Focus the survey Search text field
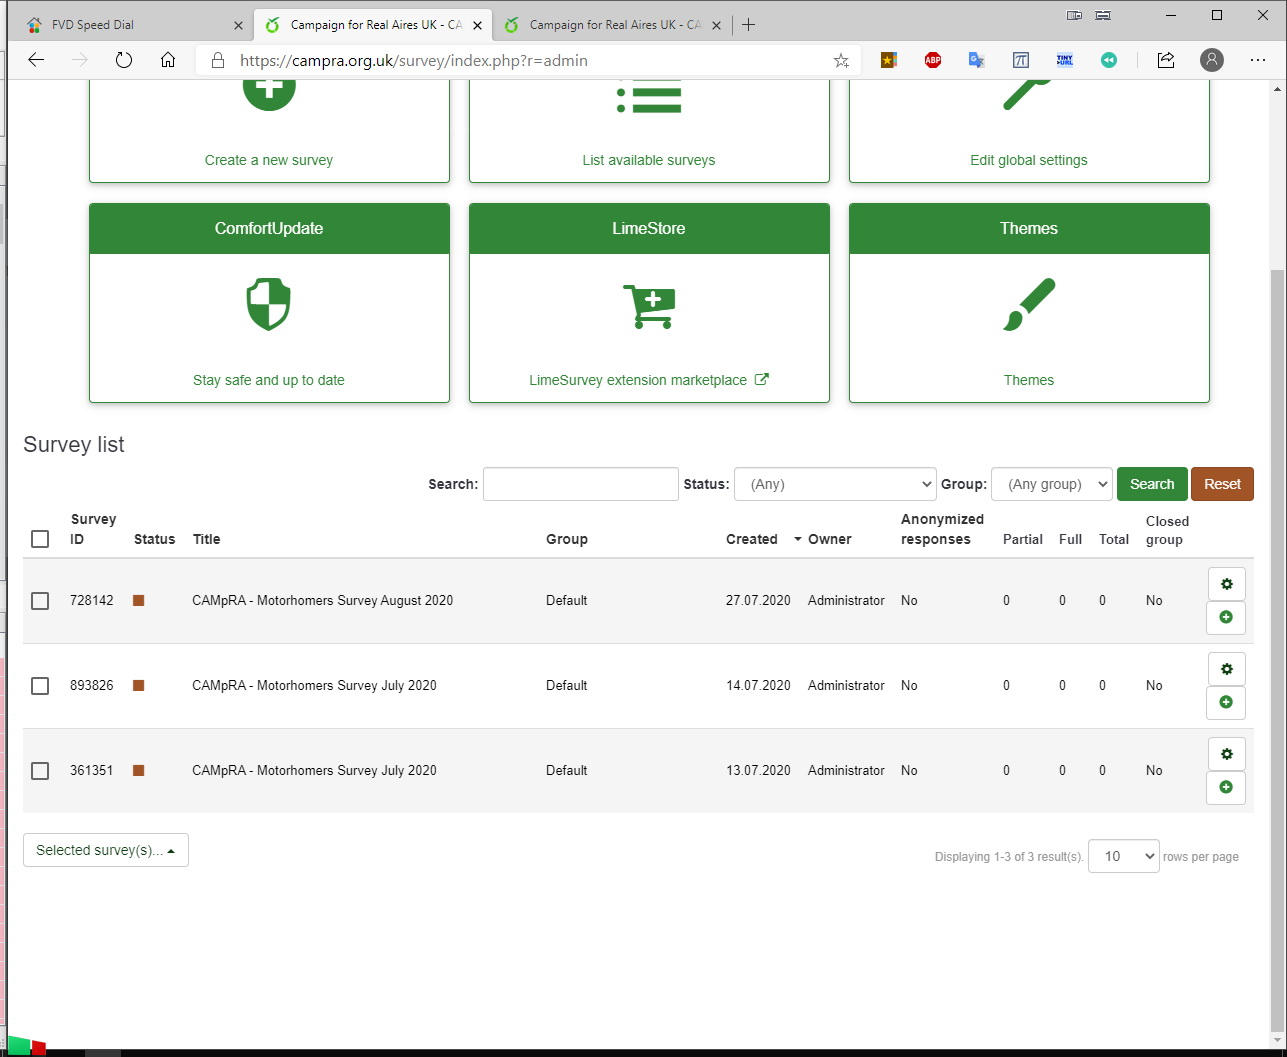The image size is (1287, 1057). pos(580,484)
